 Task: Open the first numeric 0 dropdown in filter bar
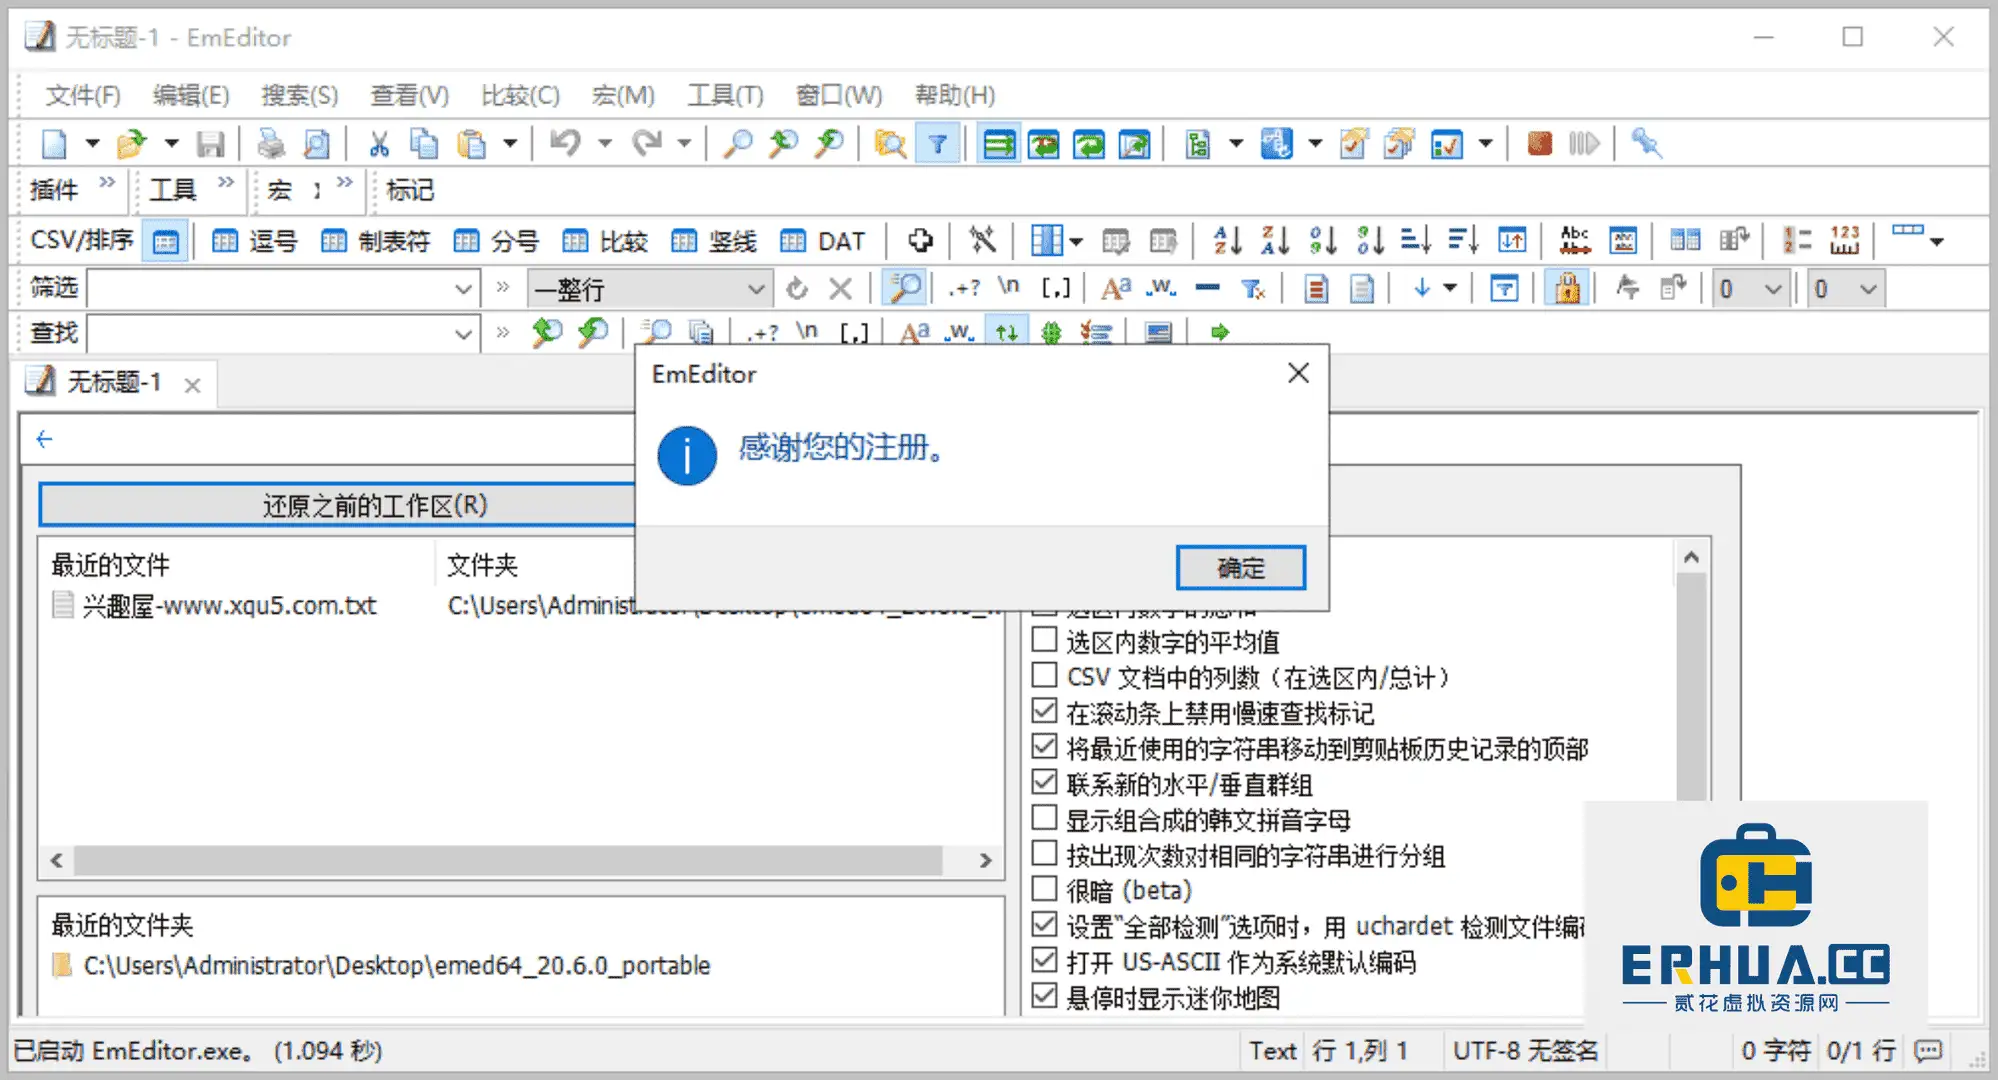point(1773,290)
